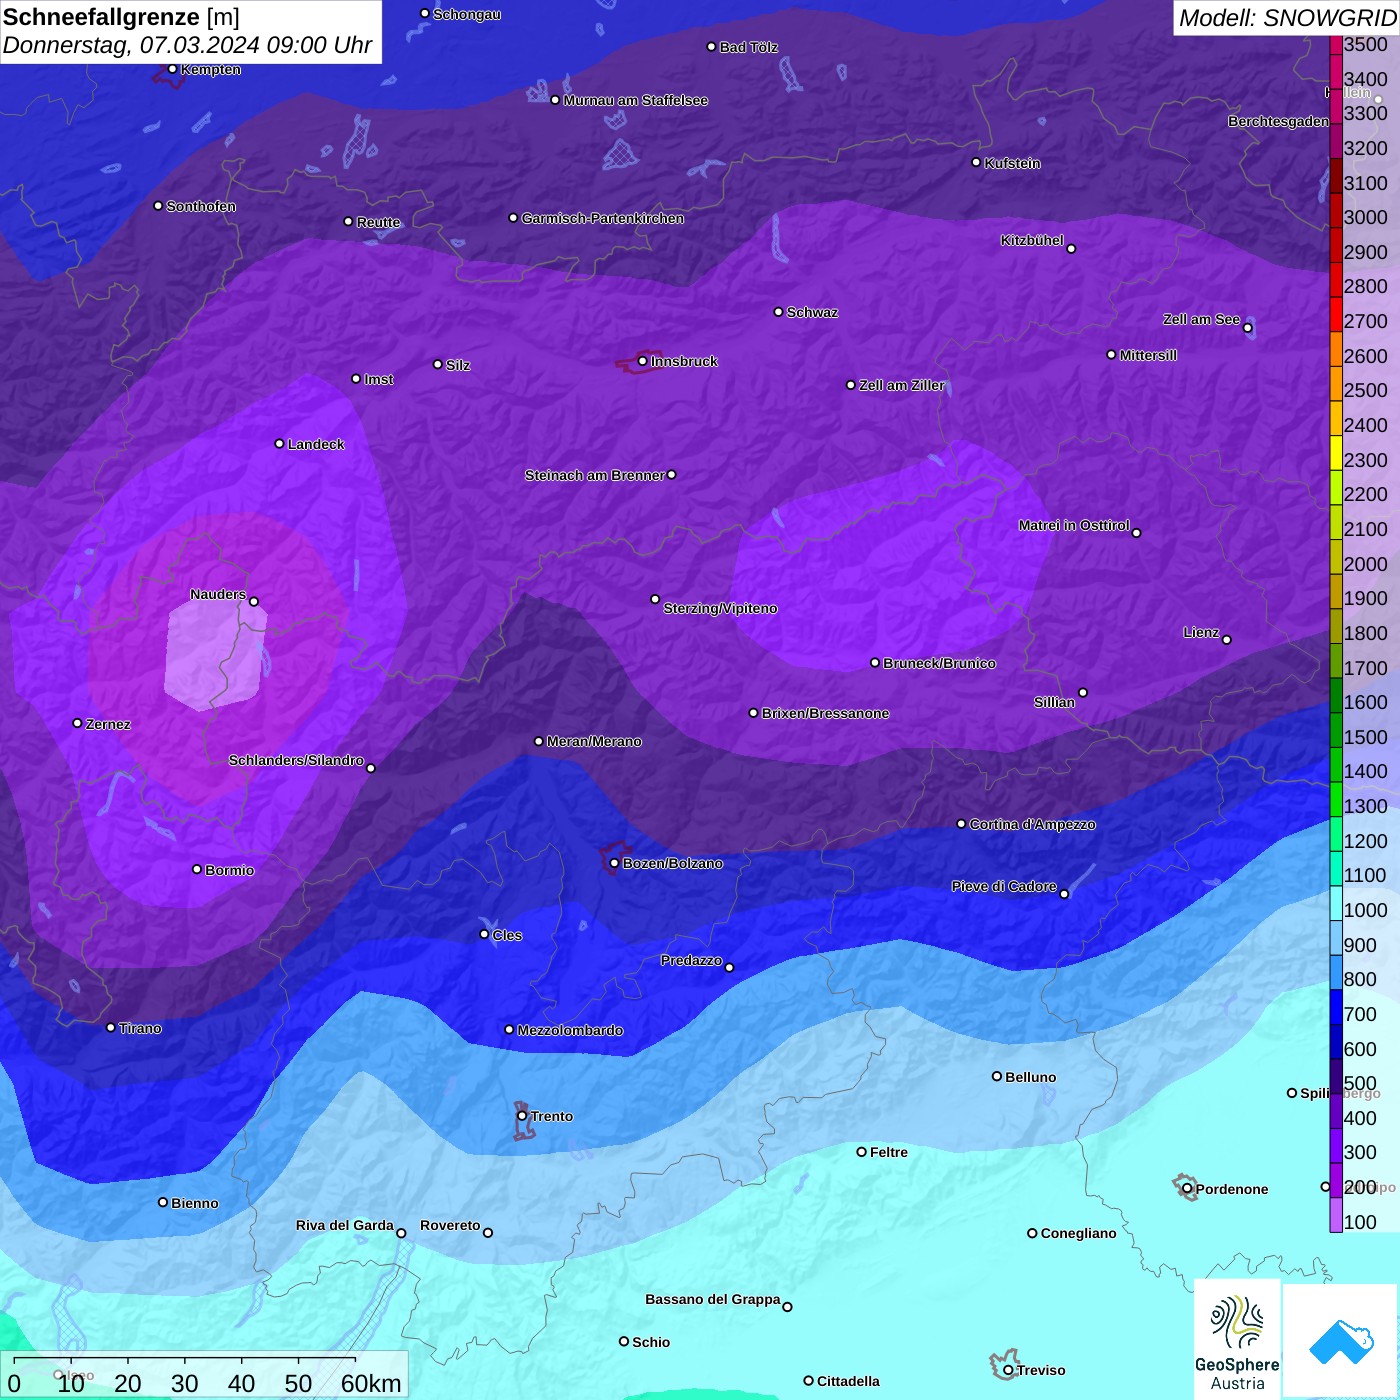
Task: Click the Meran/Merano label
Action: pos(594,741)
